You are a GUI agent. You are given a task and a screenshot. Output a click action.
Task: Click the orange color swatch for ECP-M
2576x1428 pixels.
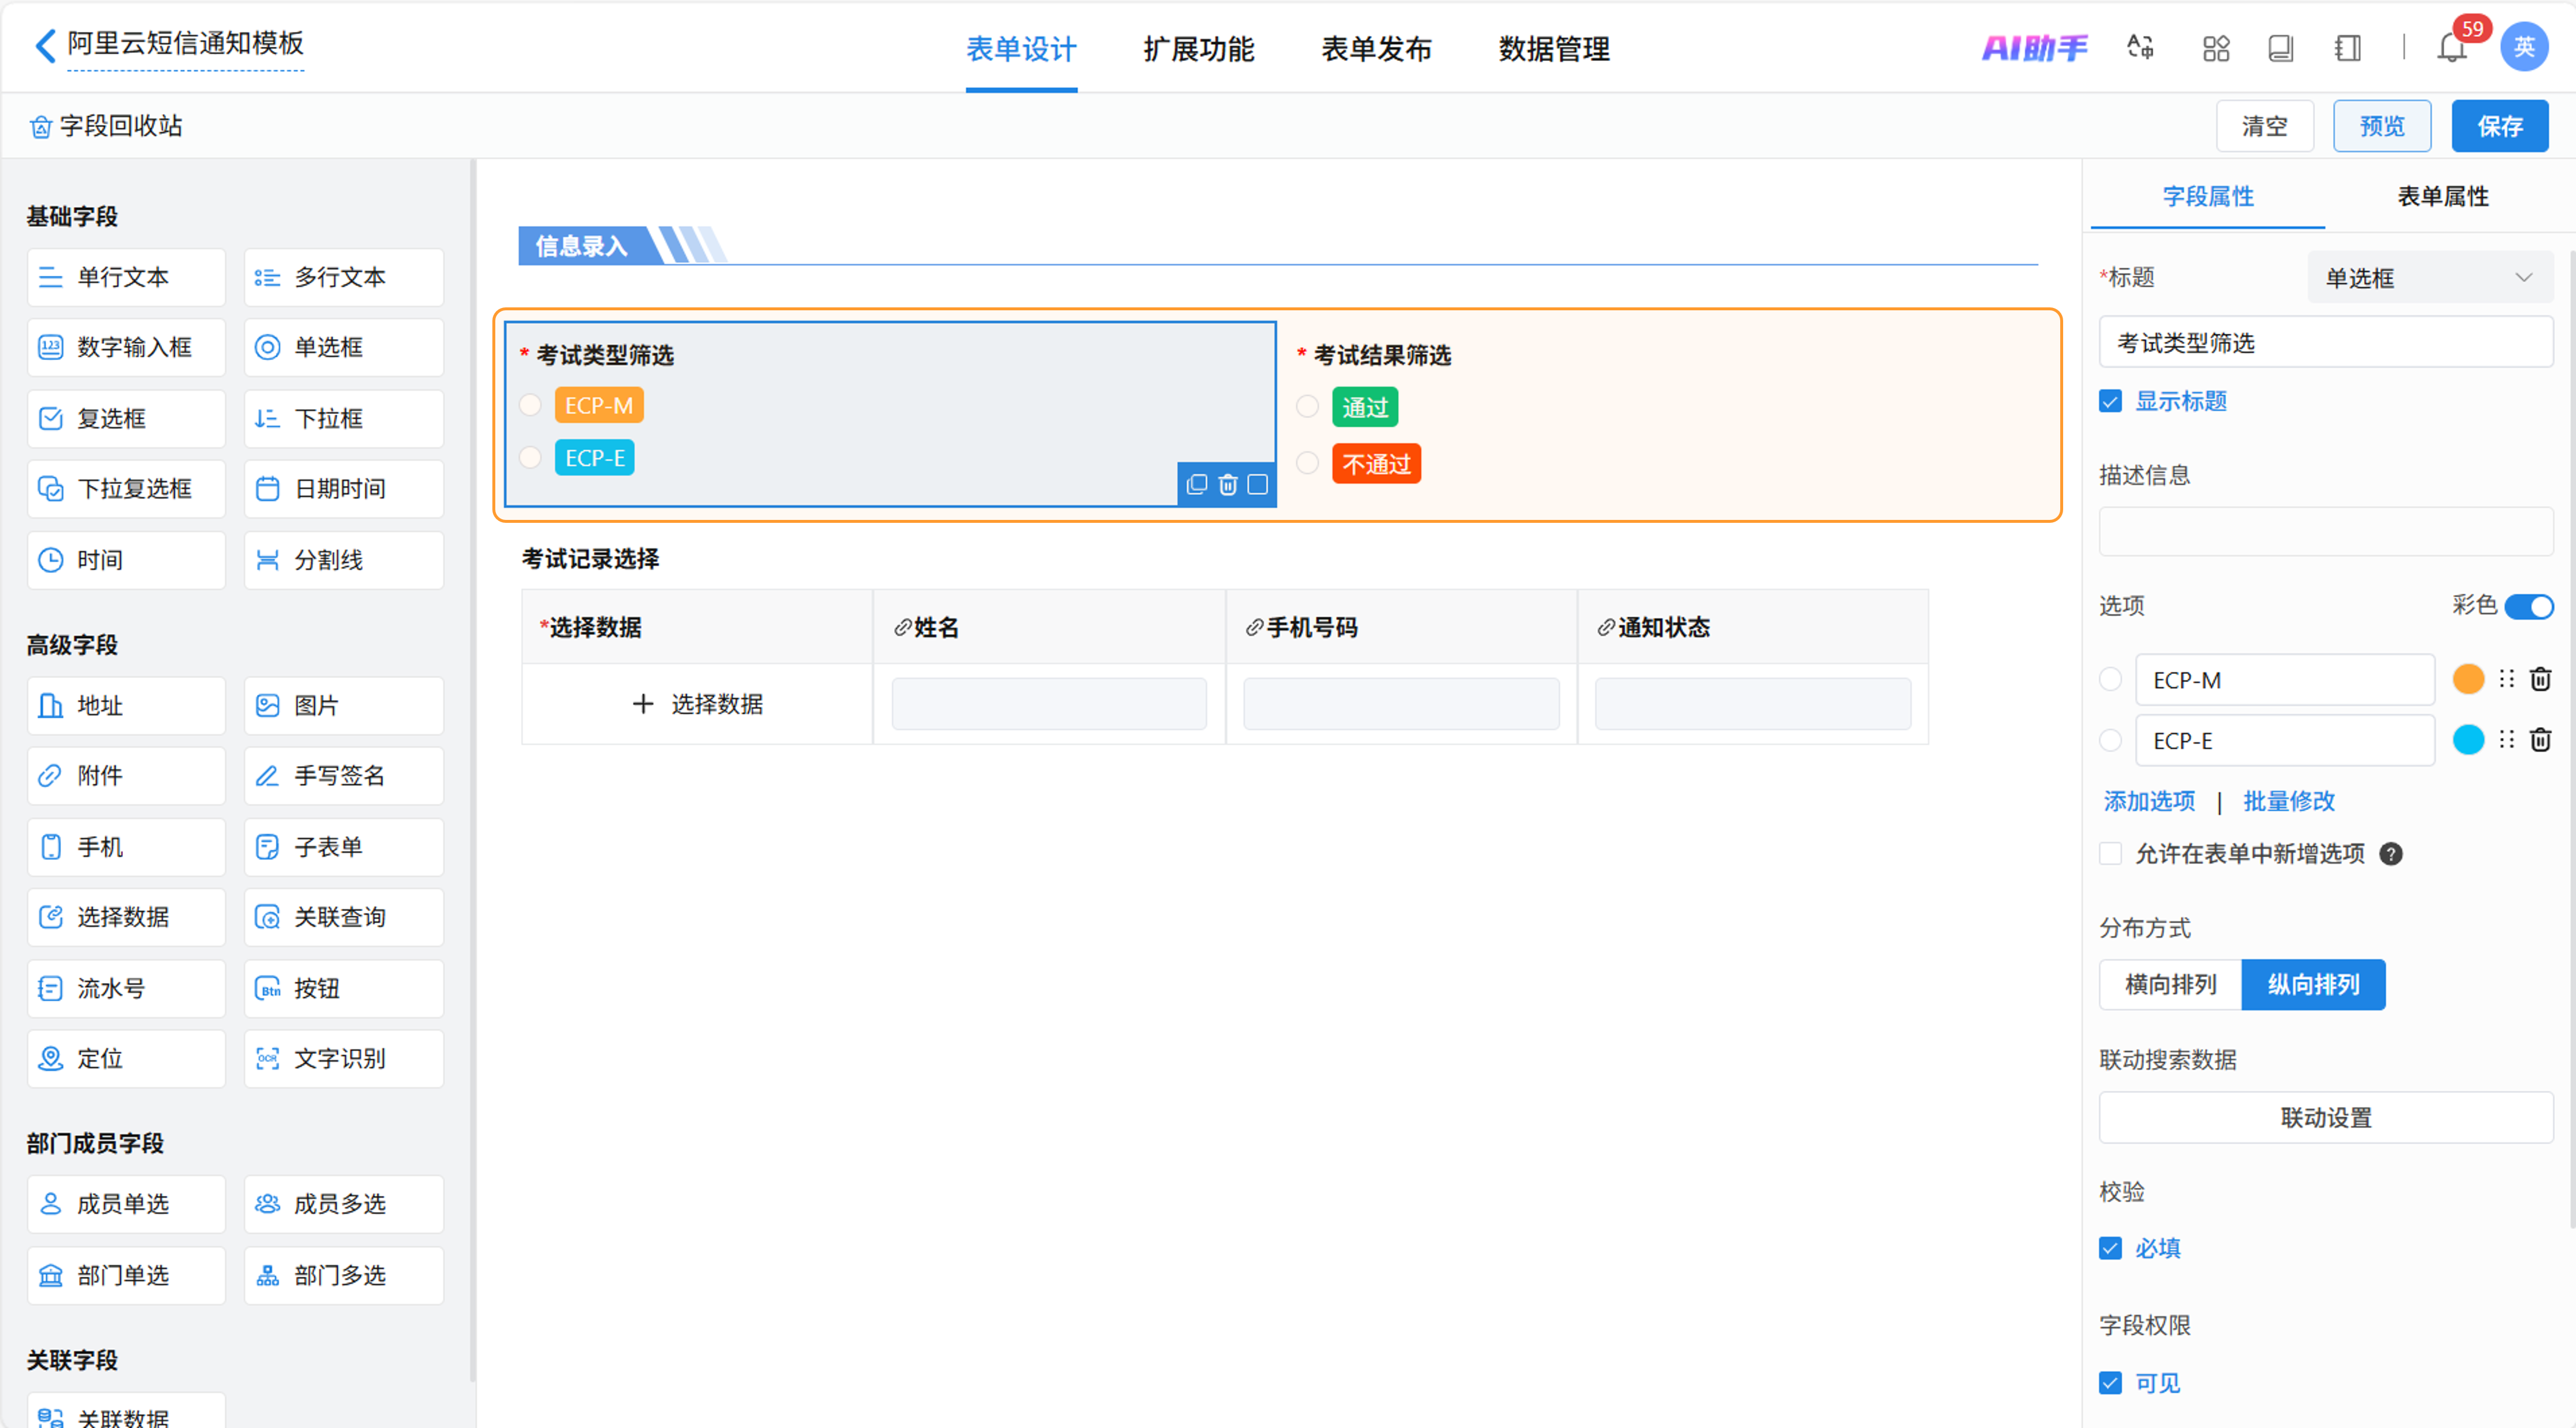pos(2468,680)
